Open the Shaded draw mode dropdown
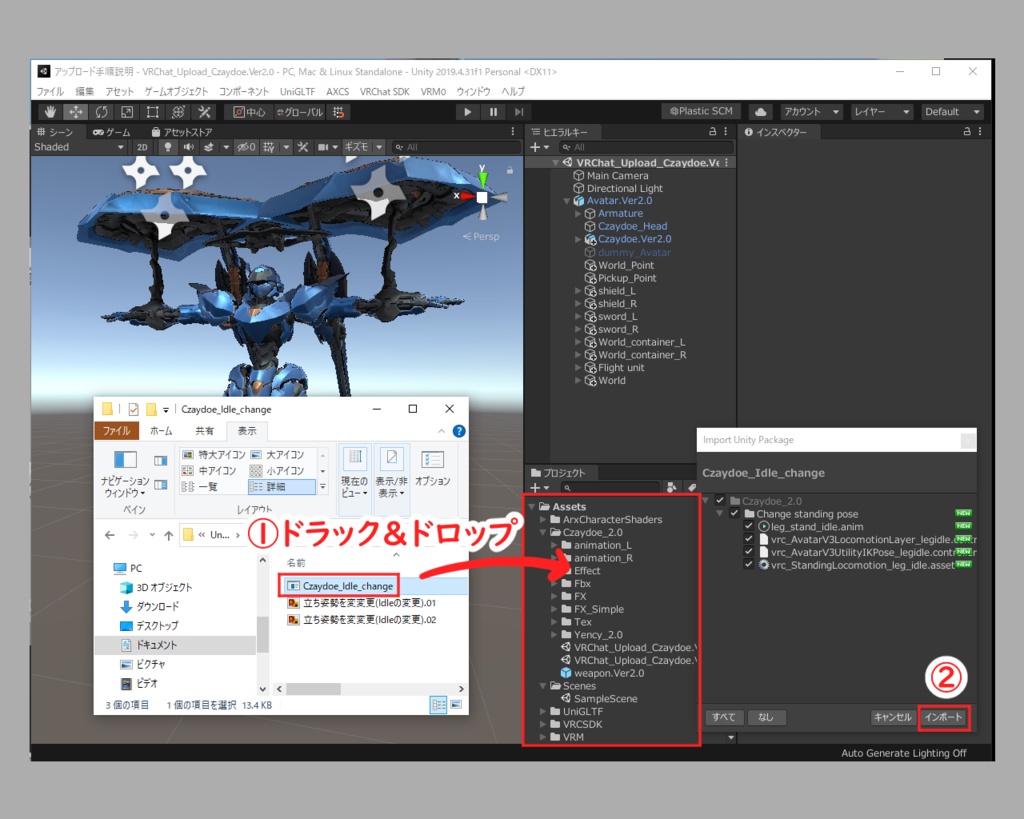Viewport: 1024px width, 819px height. click(x=77, y=147)
